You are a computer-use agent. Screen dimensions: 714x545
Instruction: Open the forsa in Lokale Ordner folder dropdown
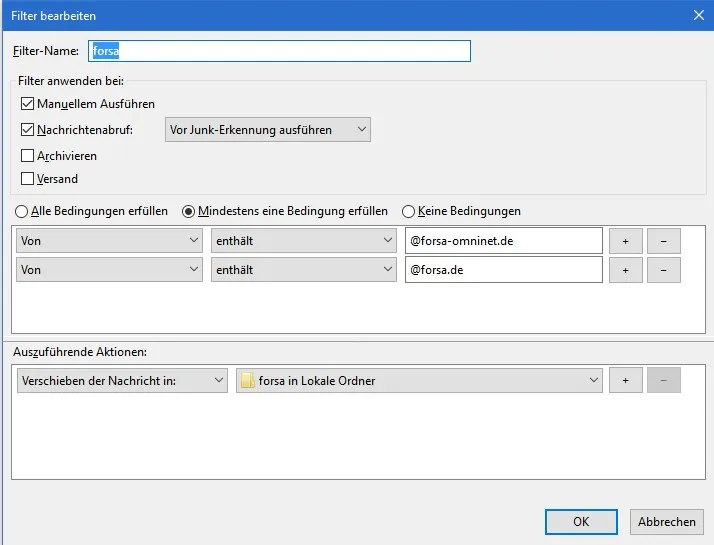(x=419, y=380)
